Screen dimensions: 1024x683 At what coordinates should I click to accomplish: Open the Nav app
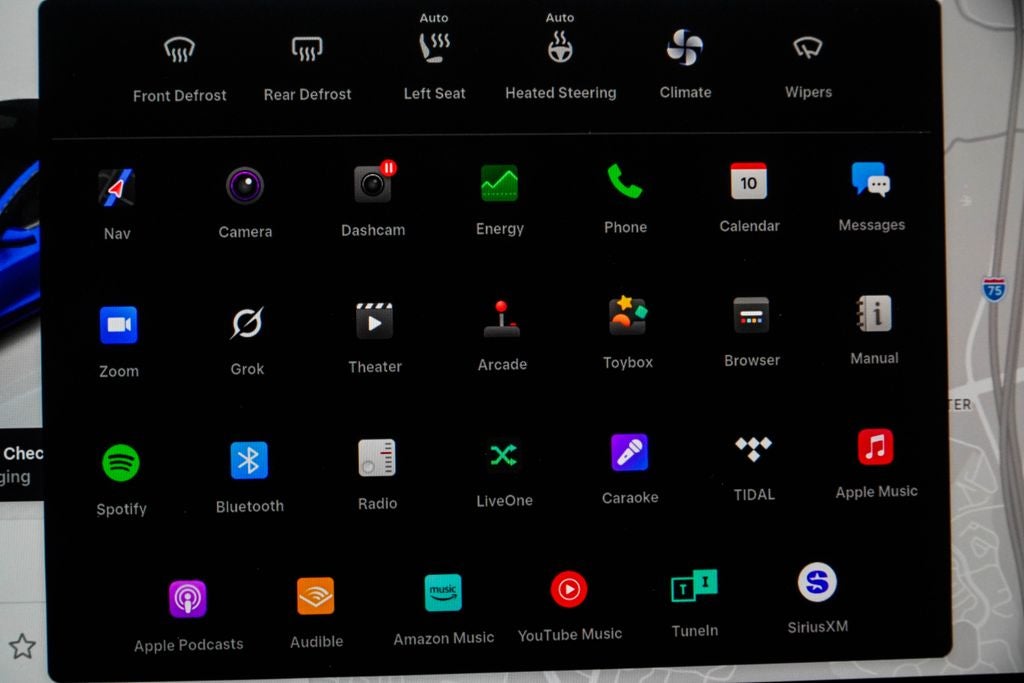point(117,188)
